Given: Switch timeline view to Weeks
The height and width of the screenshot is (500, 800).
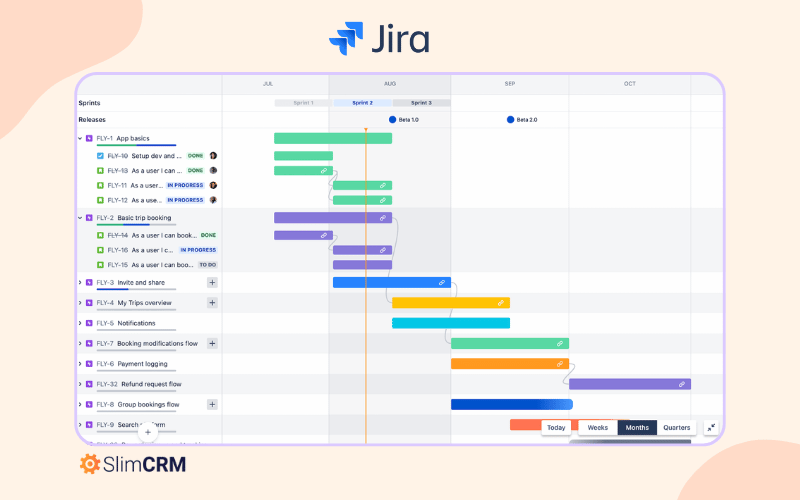Looking at the screenshot, I should tap(597, 428).
